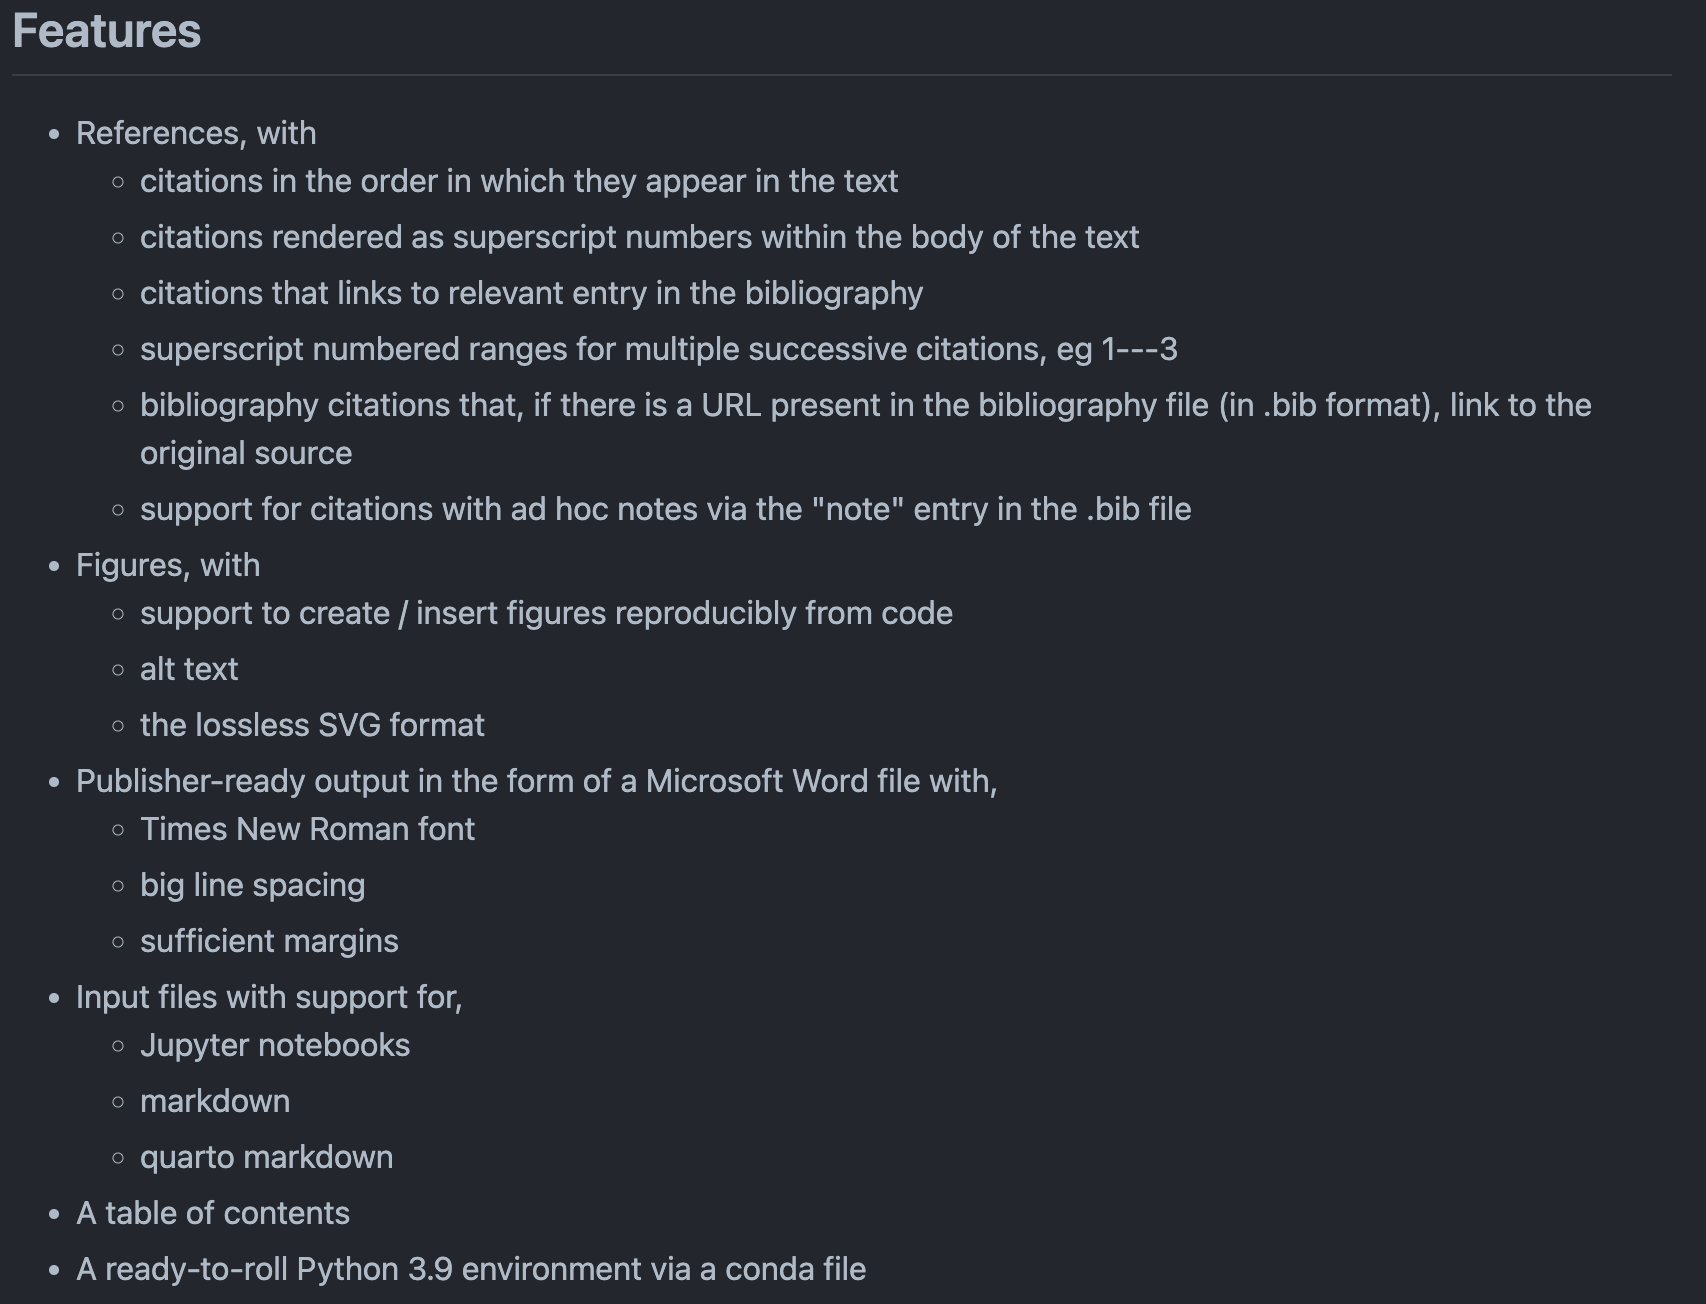
Task: Click 'Times New Roman font' item
Action: [x=307, y=829]
